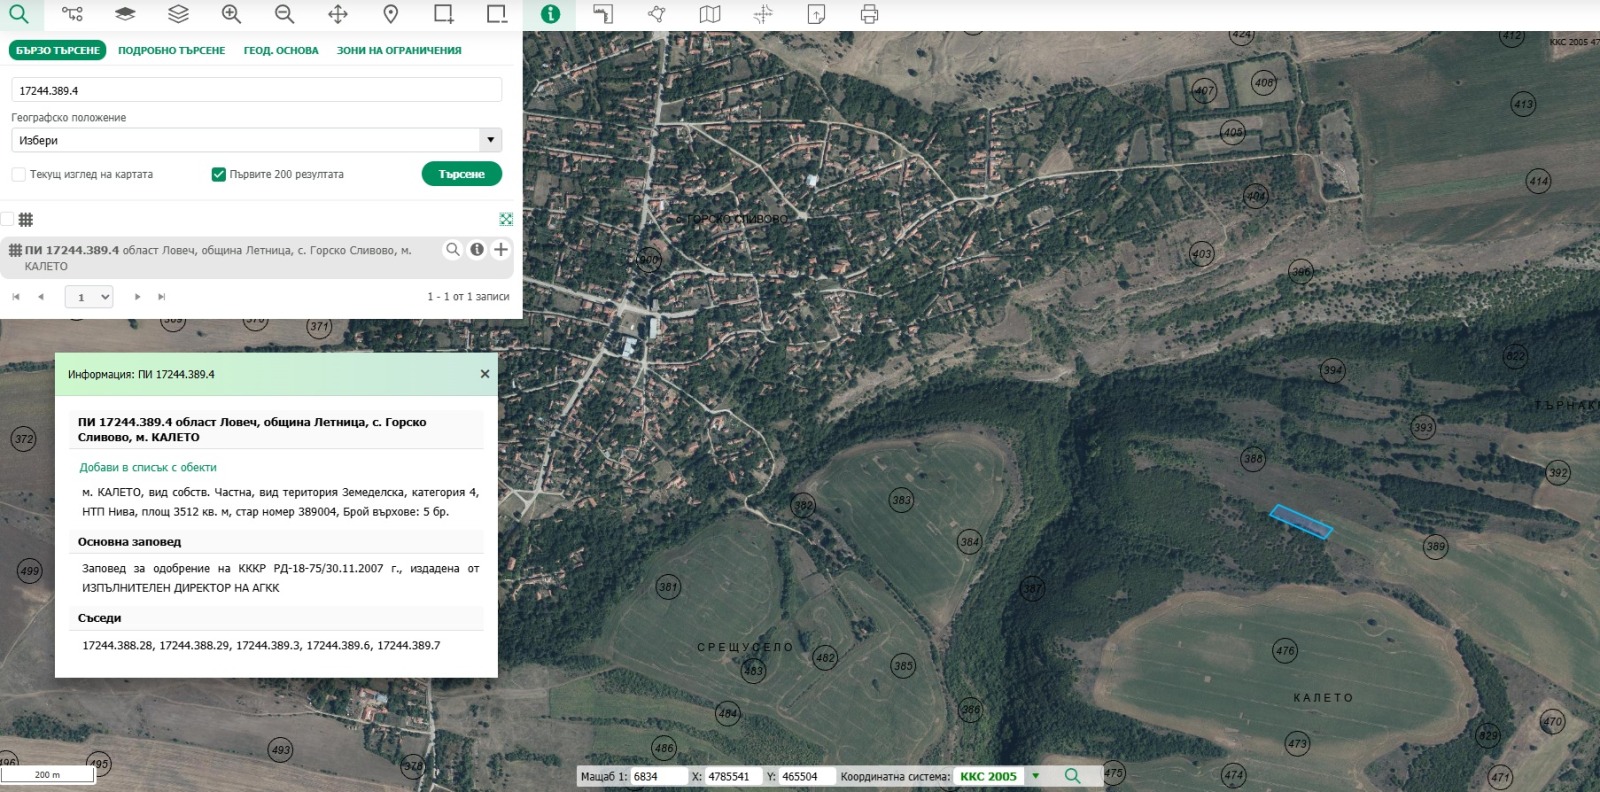Zoom to all results extent icon
This screenshot has width=1600, height=792.
506,219
